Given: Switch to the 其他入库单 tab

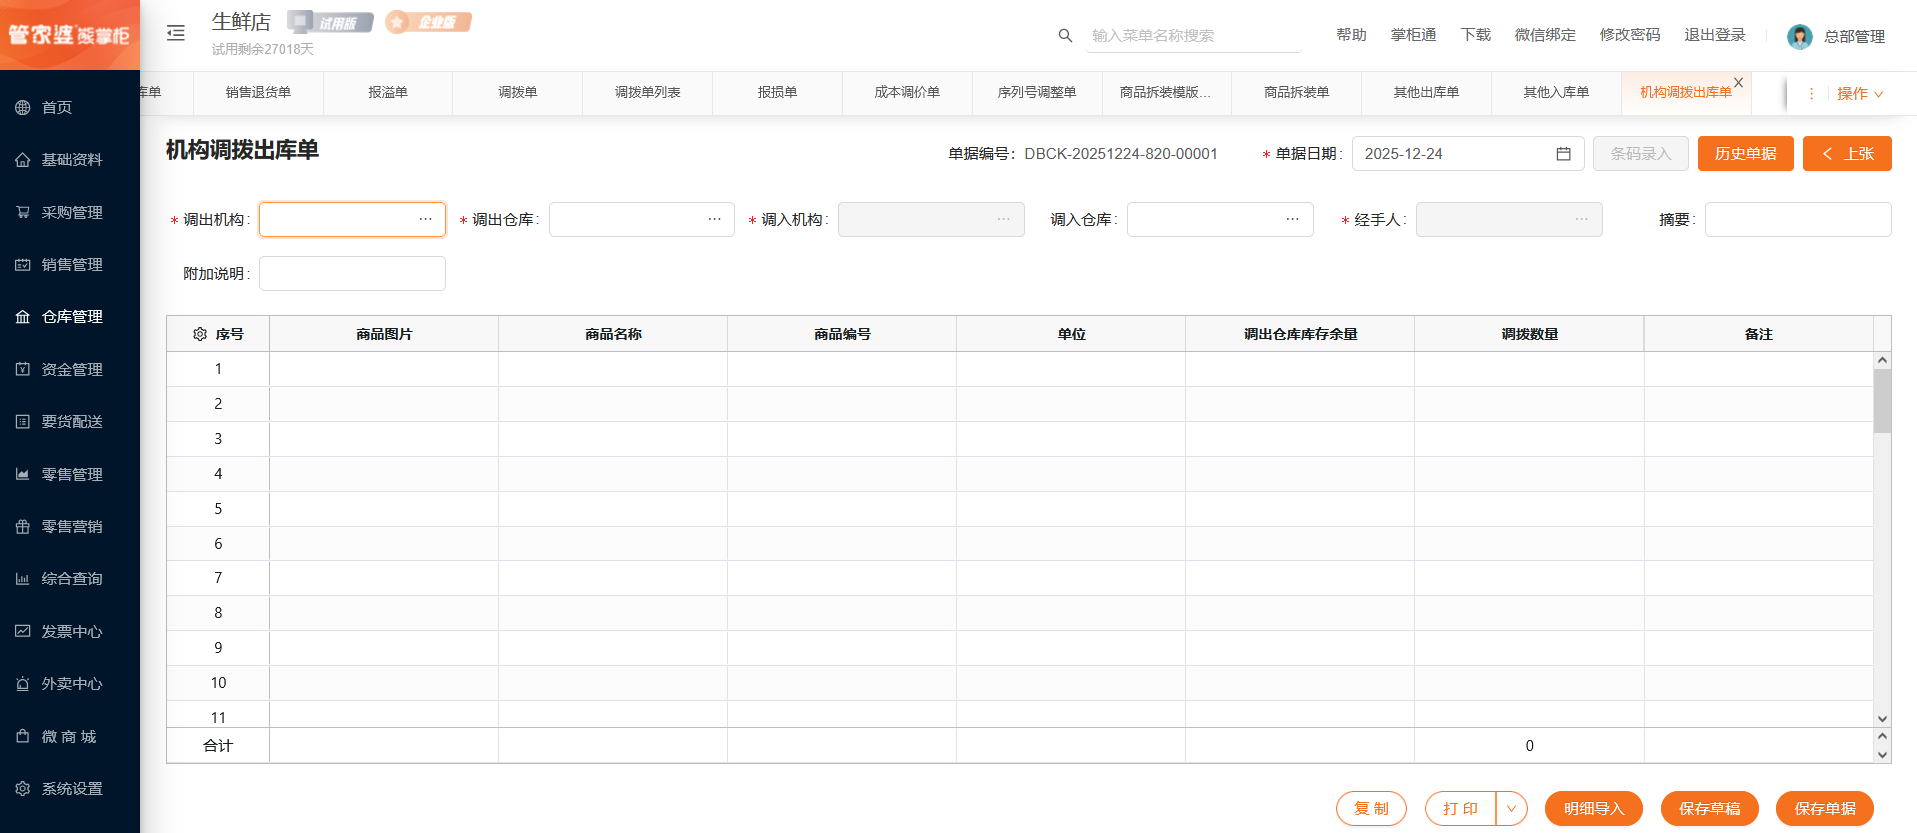Looking at the screenshot, I should pyautogui.click(x=1556, y=92).
